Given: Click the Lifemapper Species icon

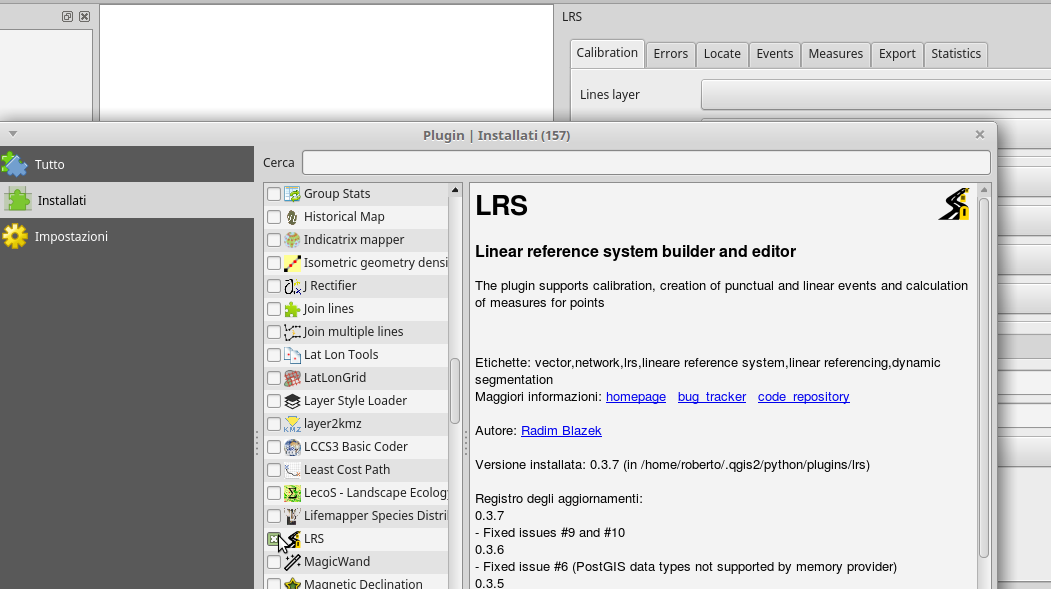Looking at the screenshot, I should click(x=292, y=516).
